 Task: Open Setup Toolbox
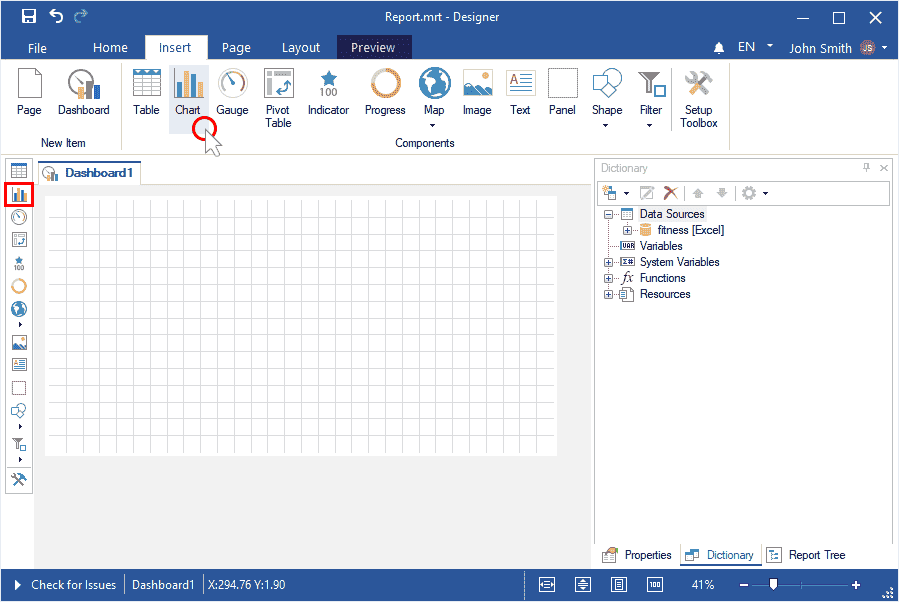[x=698, y=98]
